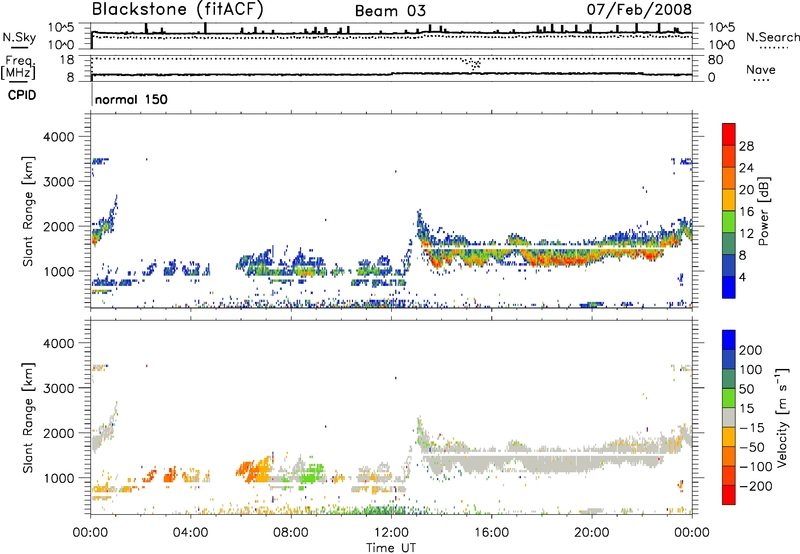Click the 'normal 150' CPID text

[x=131, y=99]
